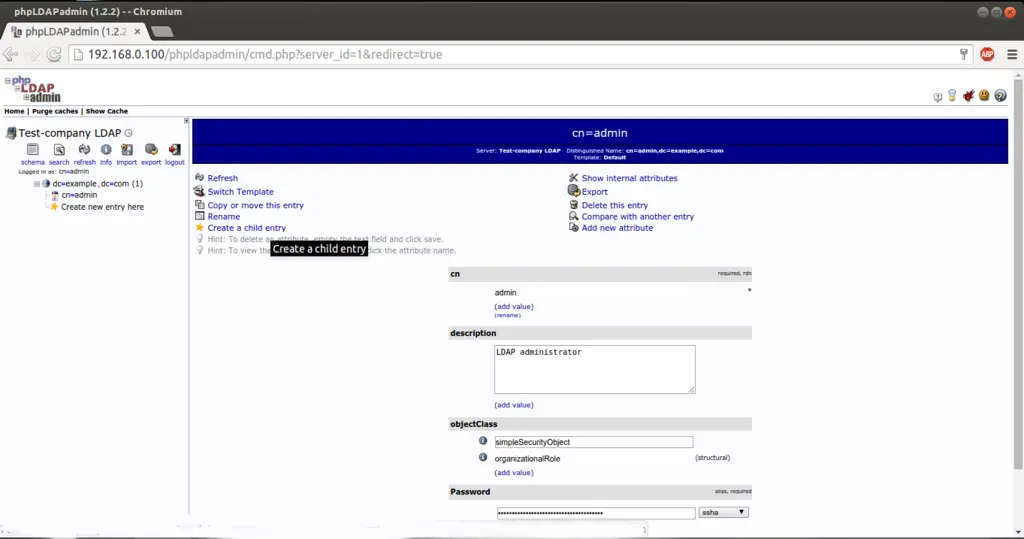Log out using the logout icon
This screenshot has width=1024, height=539.
175,150
